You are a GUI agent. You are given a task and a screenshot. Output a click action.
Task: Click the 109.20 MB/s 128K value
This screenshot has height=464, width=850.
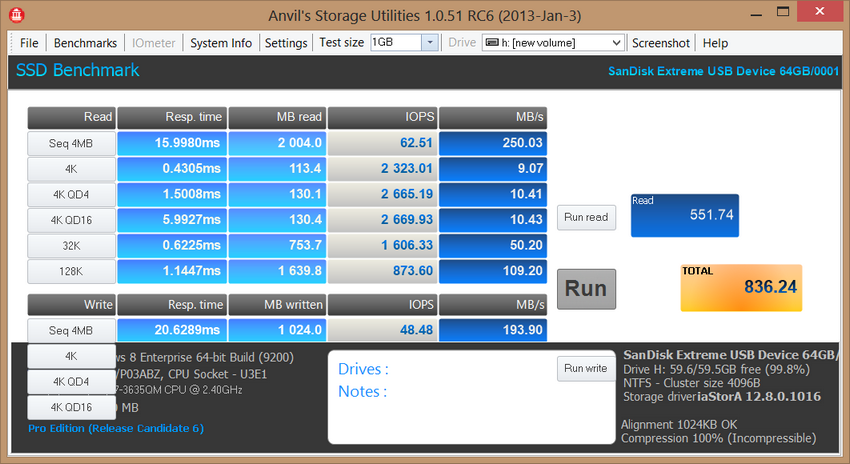(493, 270)
